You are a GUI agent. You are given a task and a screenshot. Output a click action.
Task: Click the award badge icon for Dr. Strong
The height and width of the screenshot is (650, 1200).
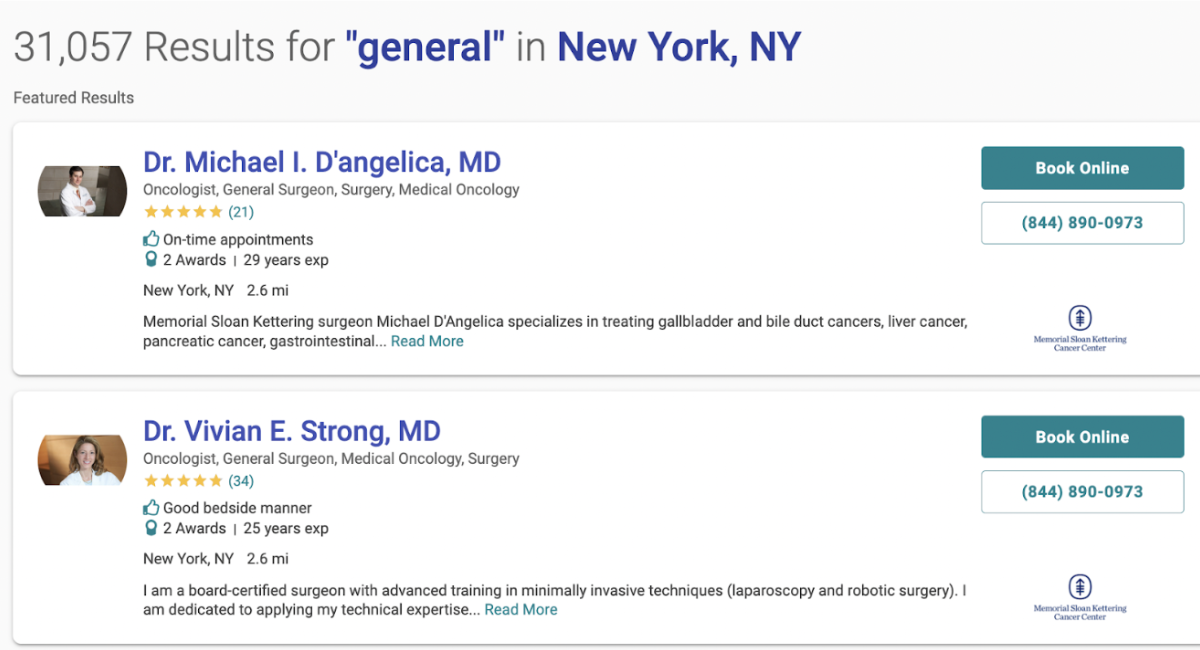pyautogui.click(x=151, y=528)
